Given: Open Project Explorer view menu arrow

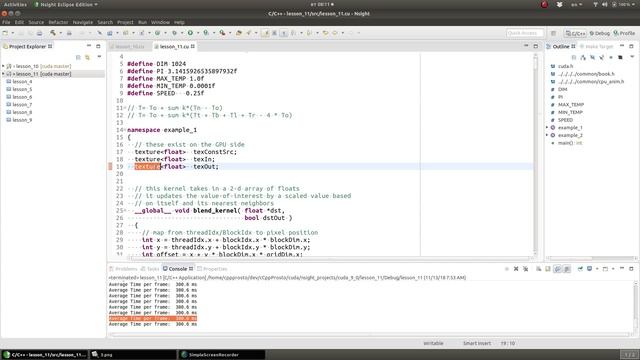Looking at the screenshot, I should click(x=99, y=57).
